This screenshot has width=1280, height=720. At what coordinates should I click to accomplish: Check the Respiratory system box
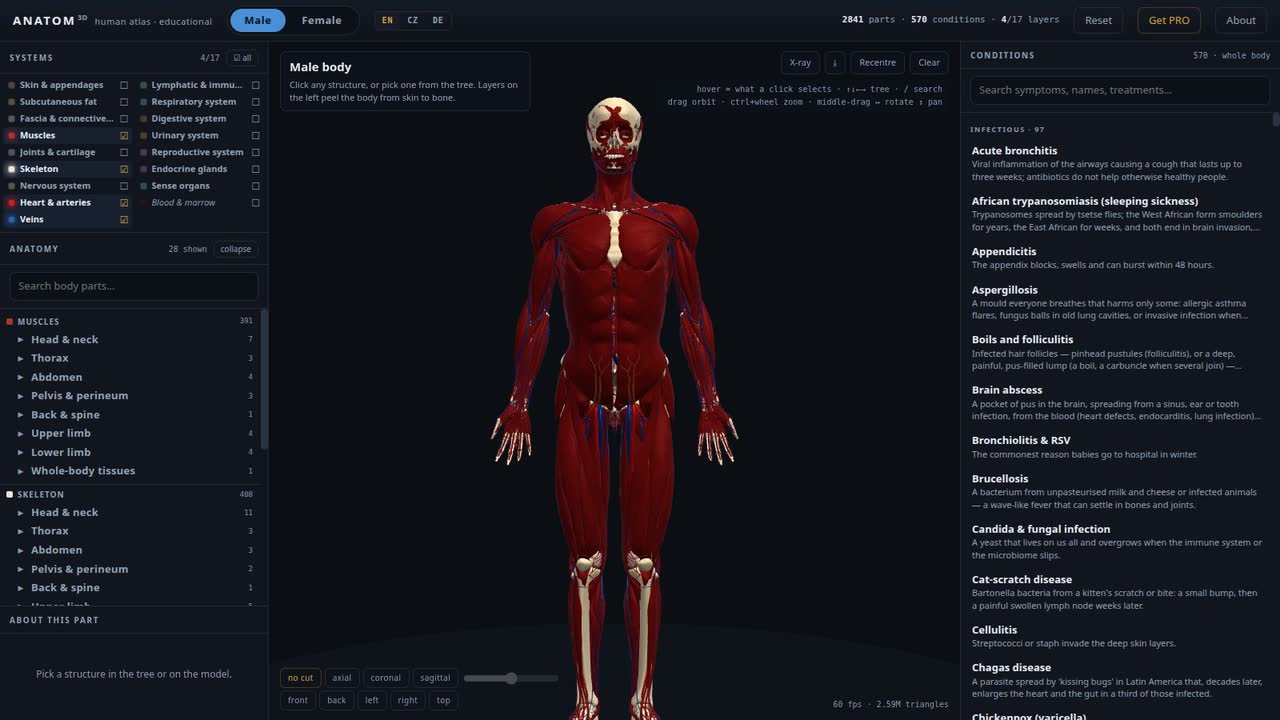pyautogui.click(x=256, y=102)
